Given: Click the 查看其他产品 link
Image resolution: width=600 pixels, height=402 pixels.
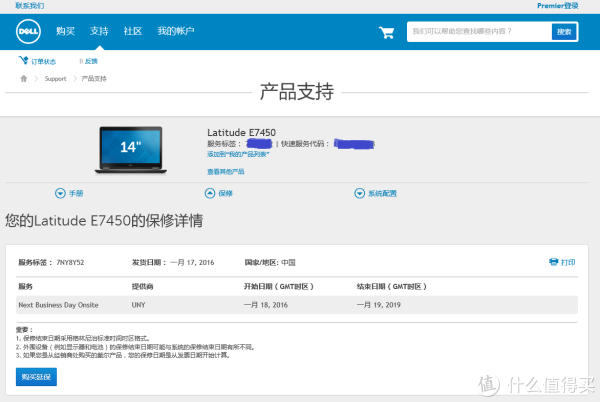Looking at the screenshot, I should (x=225, y=172).
